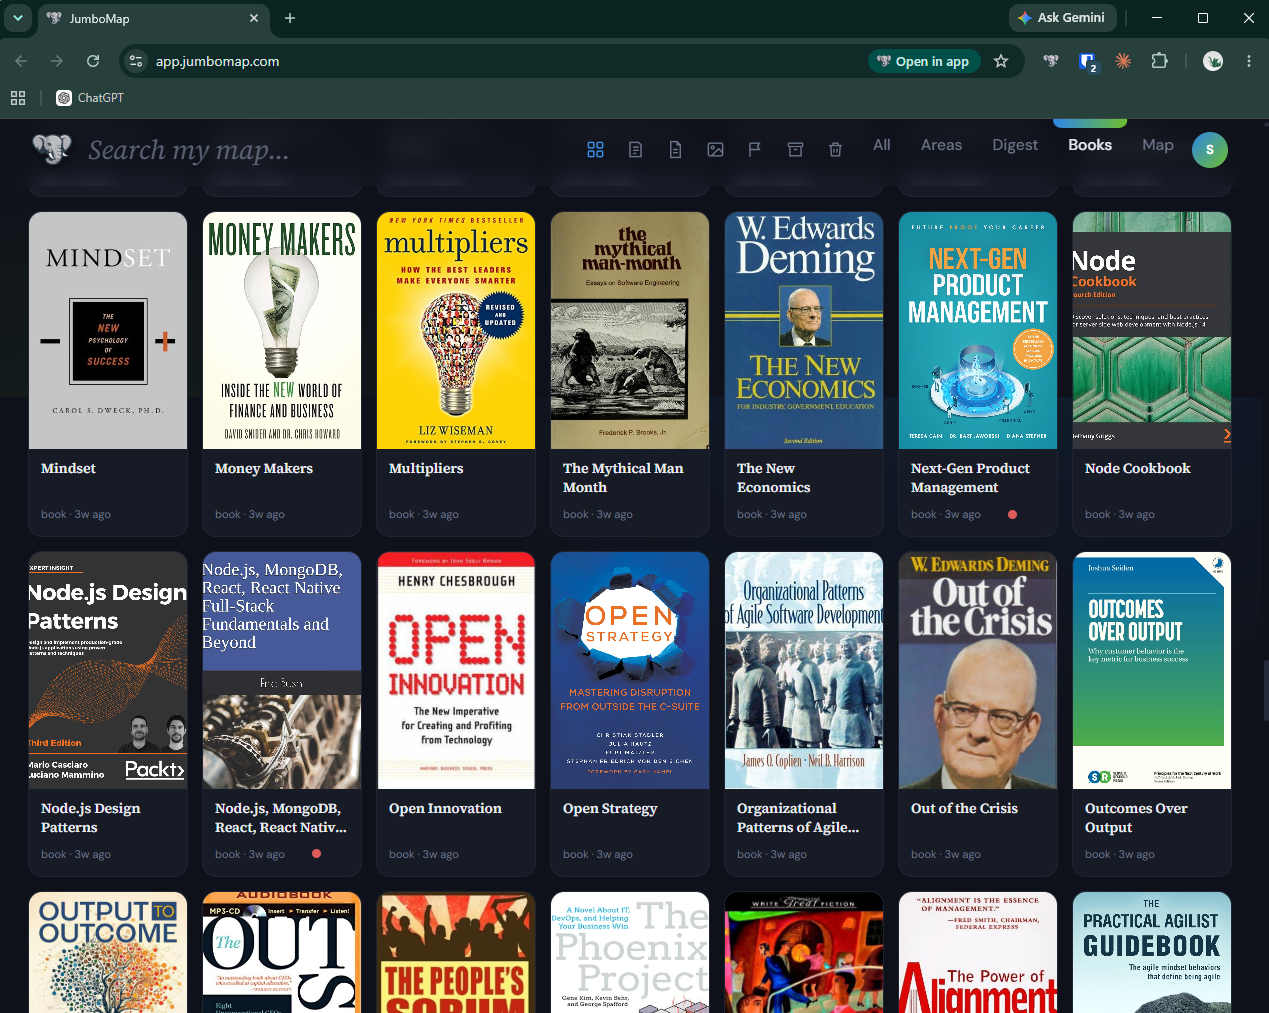This screenshot has width=1269, height=1013.
Task: Open Output to Outcome book cover
Action: click(108, 952)
